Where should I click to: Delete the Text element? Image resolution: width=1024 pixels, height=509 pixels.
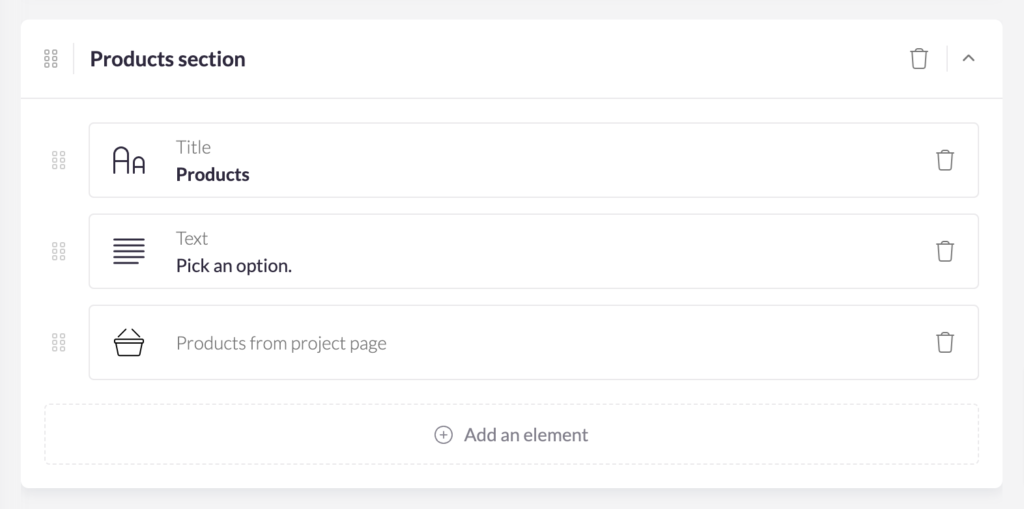click(x=945, y=251)
